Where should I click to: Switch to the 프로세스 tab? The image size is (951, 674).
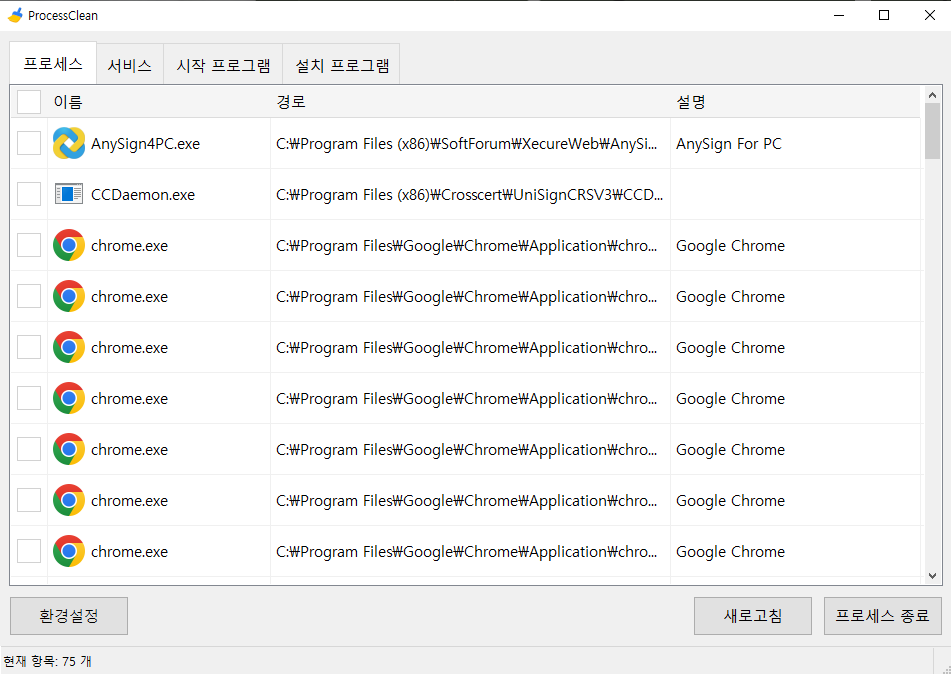53,64
